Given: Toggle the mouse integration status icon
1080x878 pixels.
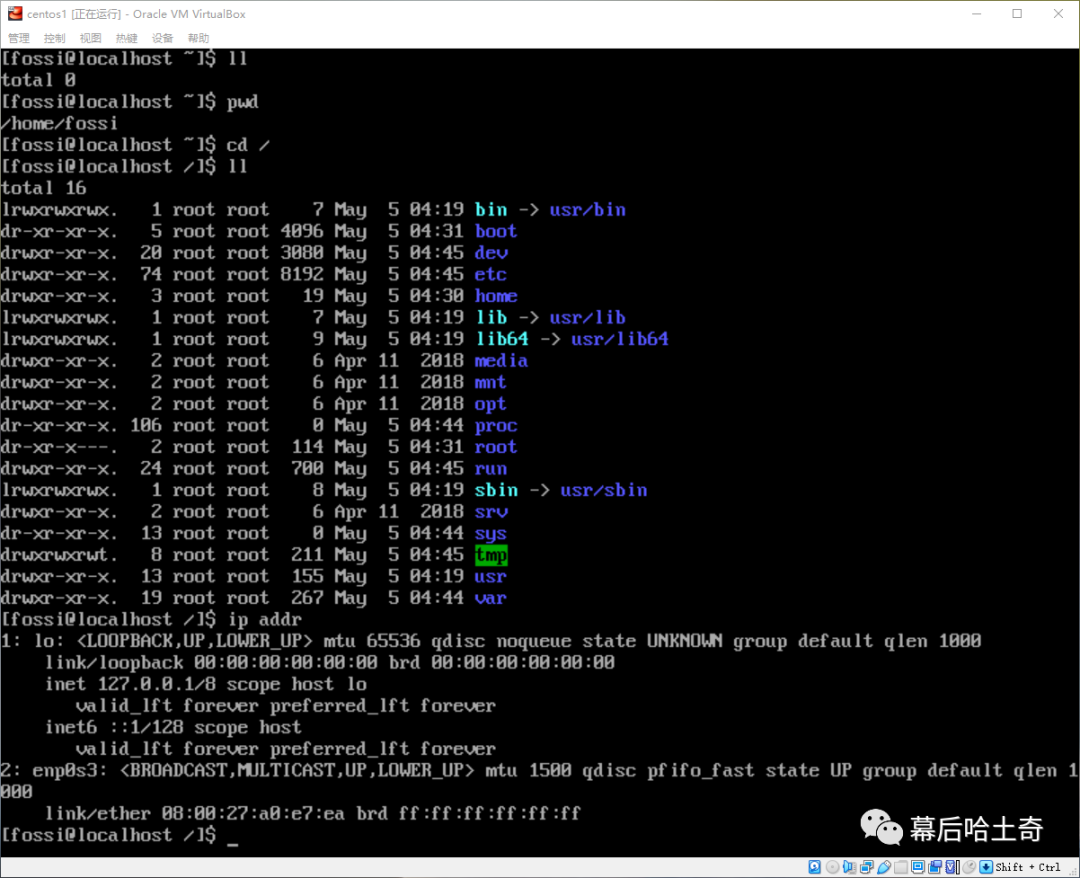Looking at the screenshot, I should (969, 867).
